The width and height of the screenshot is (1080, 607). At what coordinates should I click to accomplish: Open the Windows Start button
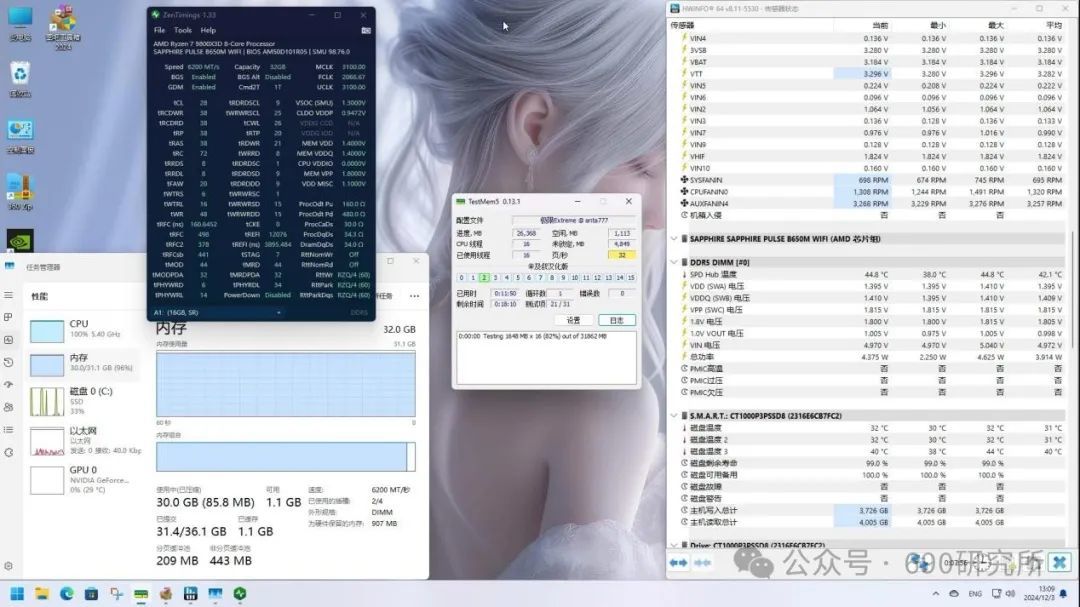click(17, 593)
